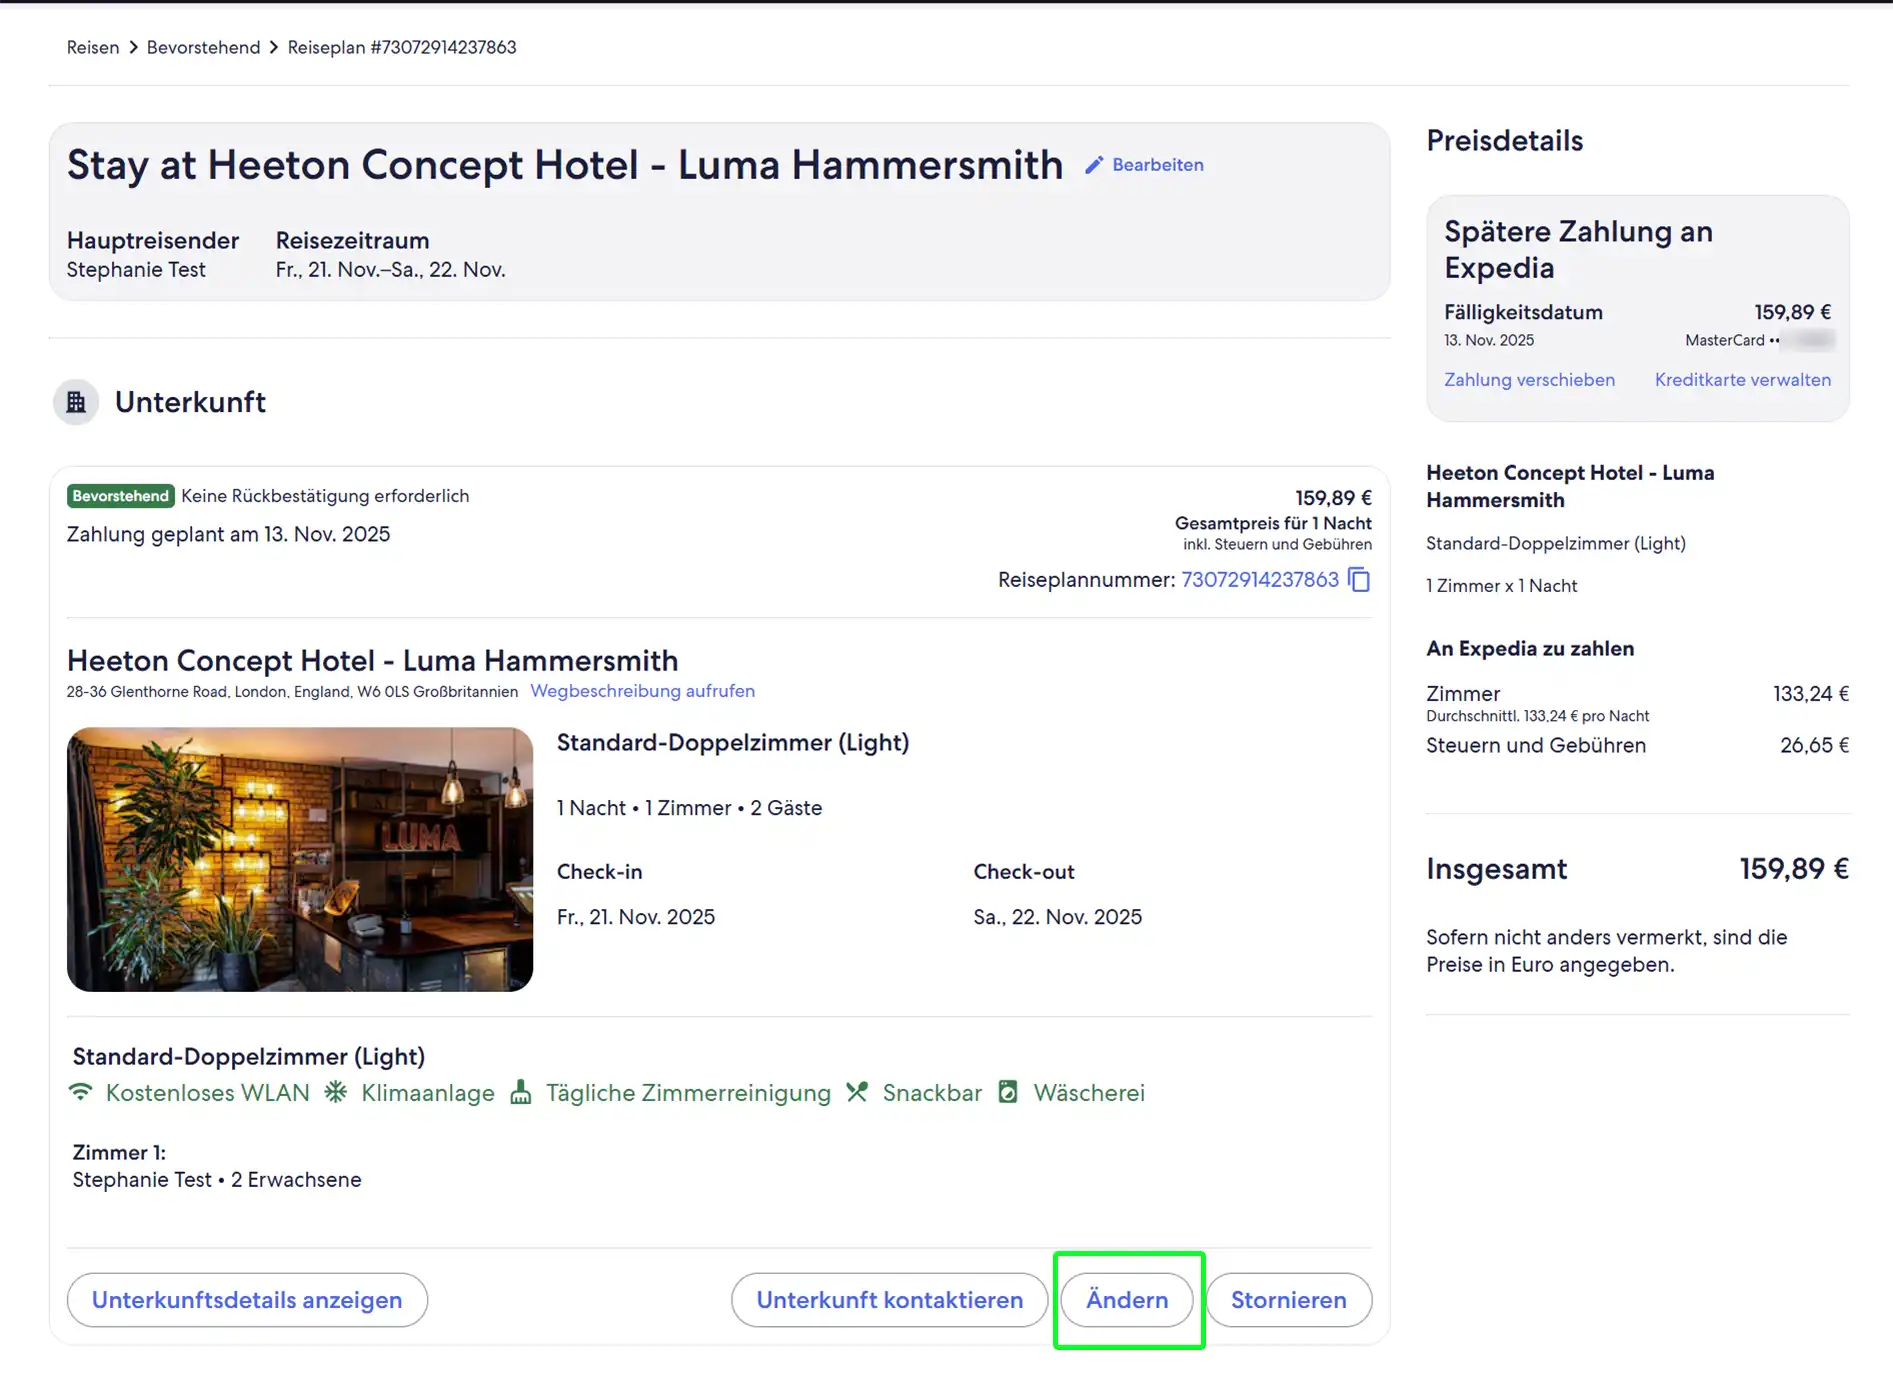Viewport: 1893px width, 1390px height.
Task: Click 'Zahlung geplant am 13. Nov. 2025'
Action: click(x=229, y=534)
